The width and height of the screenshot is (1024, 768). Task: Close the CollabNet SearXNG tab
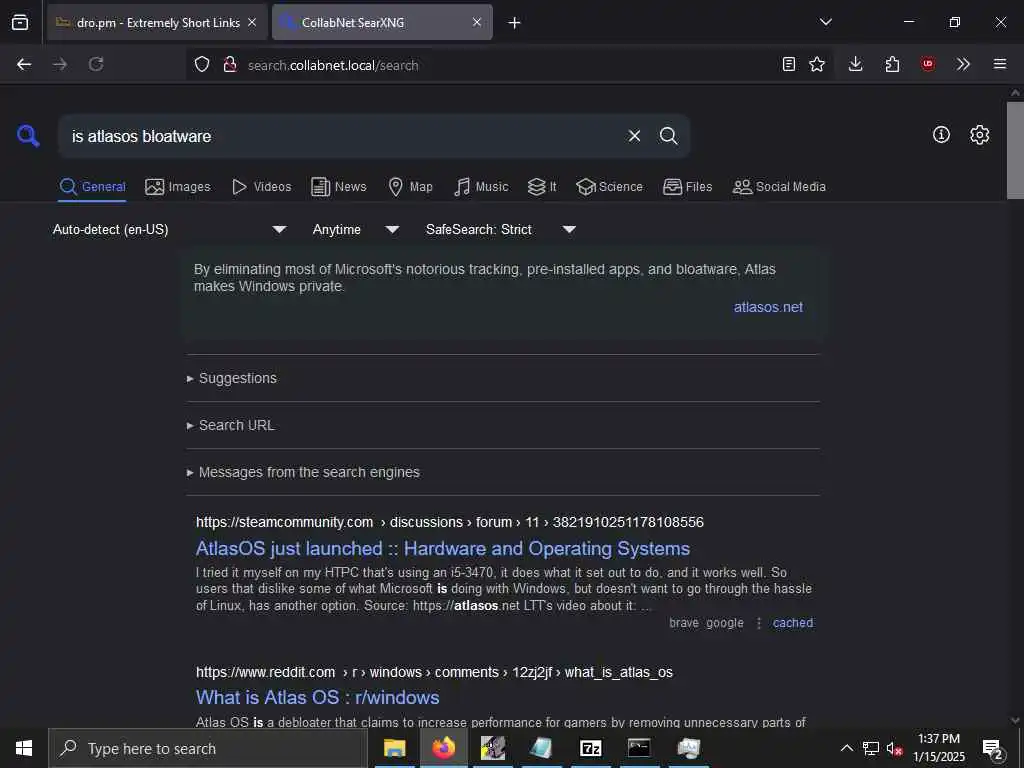(x=477, y=22)
